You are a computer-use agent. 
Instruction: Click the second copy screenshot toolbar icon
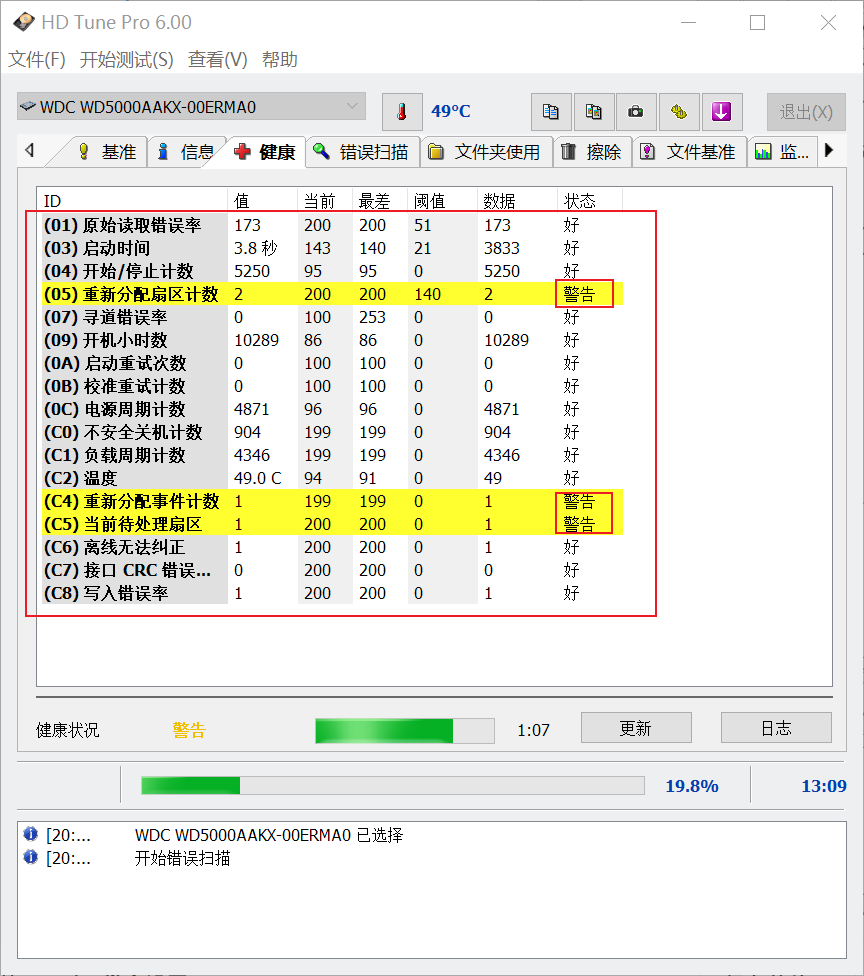pyautogui.click(x=594, y=112)
